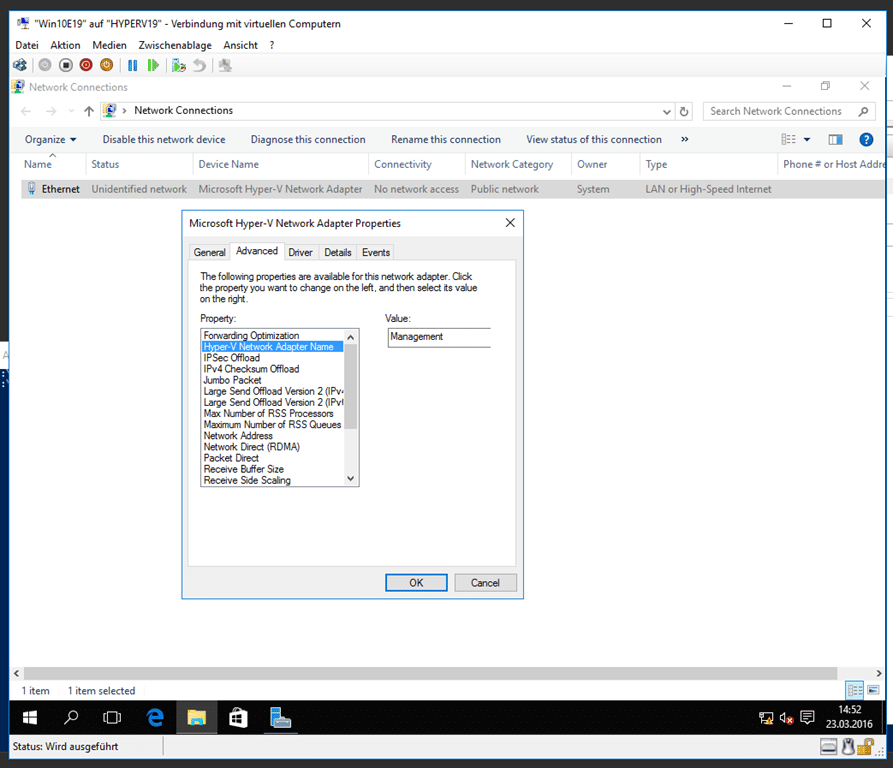The width and height of the screenshot is (893, 768).
Task: Pause the virtual machine
Action: (x=133, y=65)
